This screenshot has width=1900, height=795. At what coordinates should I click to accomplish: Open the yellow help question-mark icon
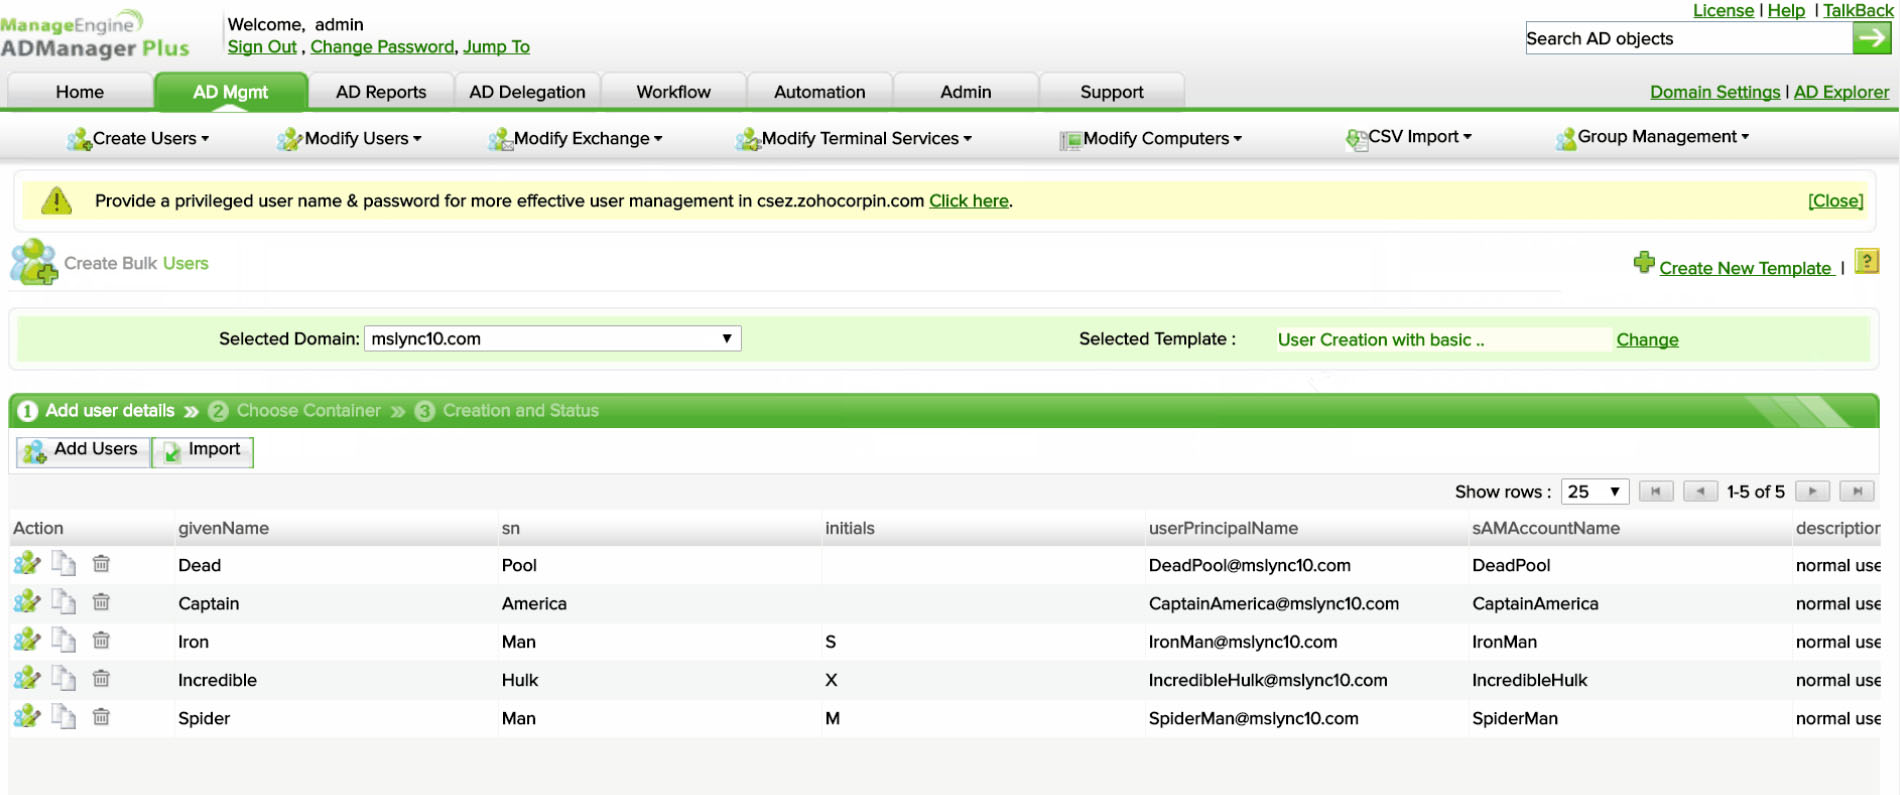click(1866, 261)
